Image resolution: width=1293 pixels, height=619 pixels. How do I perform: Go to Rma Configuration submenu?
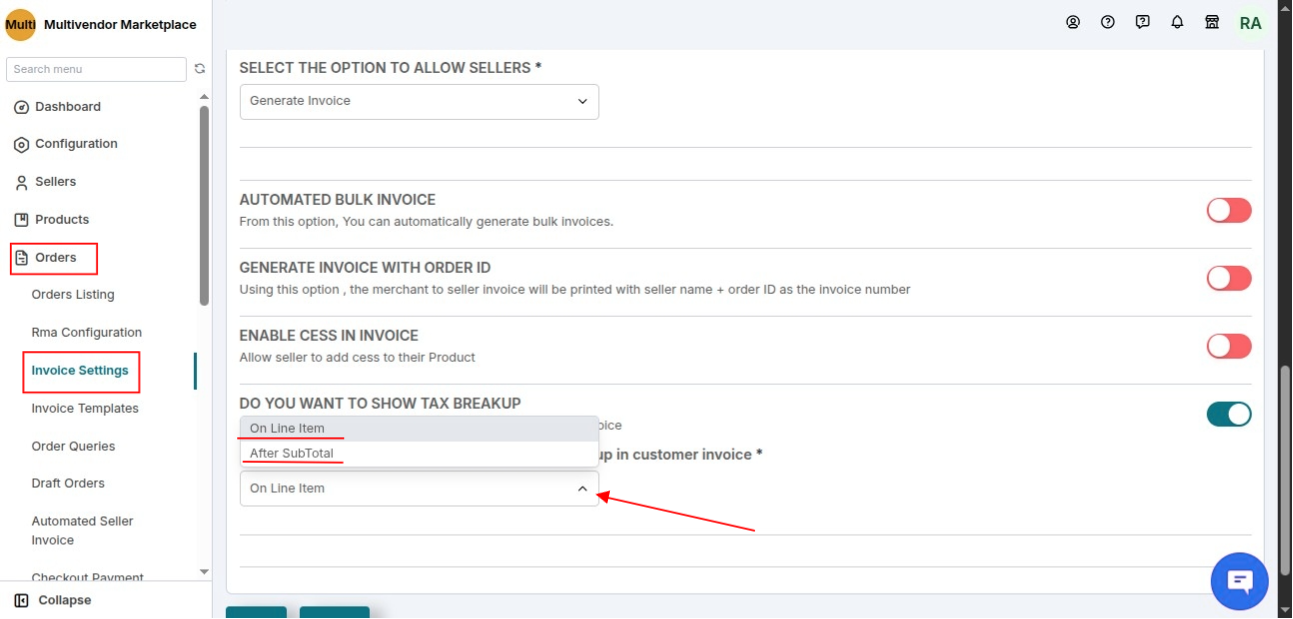[87, 333]
